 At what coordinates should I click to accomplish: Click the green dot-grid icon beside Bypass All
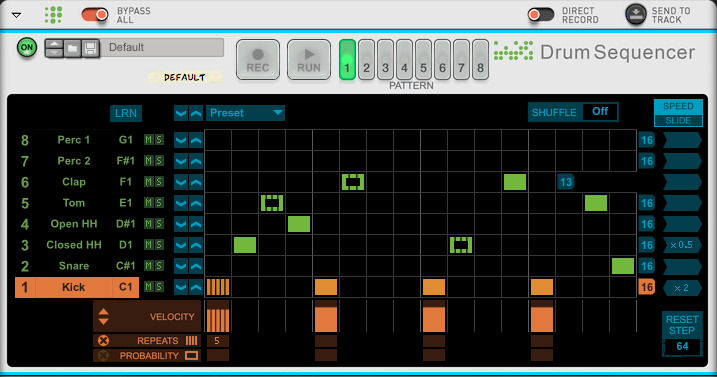click(54, 15)
